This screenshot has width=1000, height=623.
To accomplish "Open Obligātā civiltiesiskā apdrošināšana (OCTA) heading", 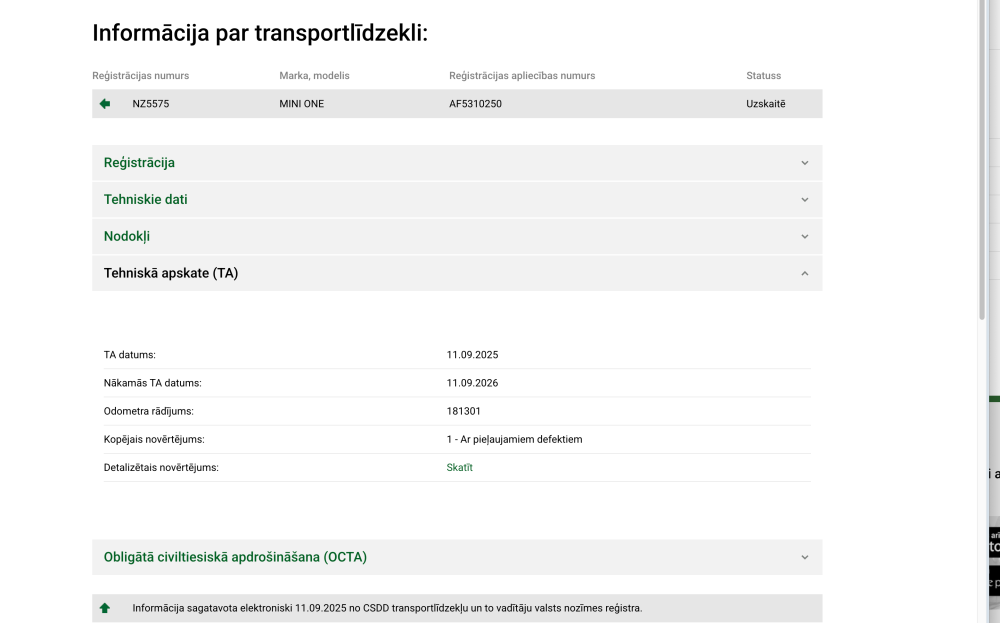I will point(235,557).
